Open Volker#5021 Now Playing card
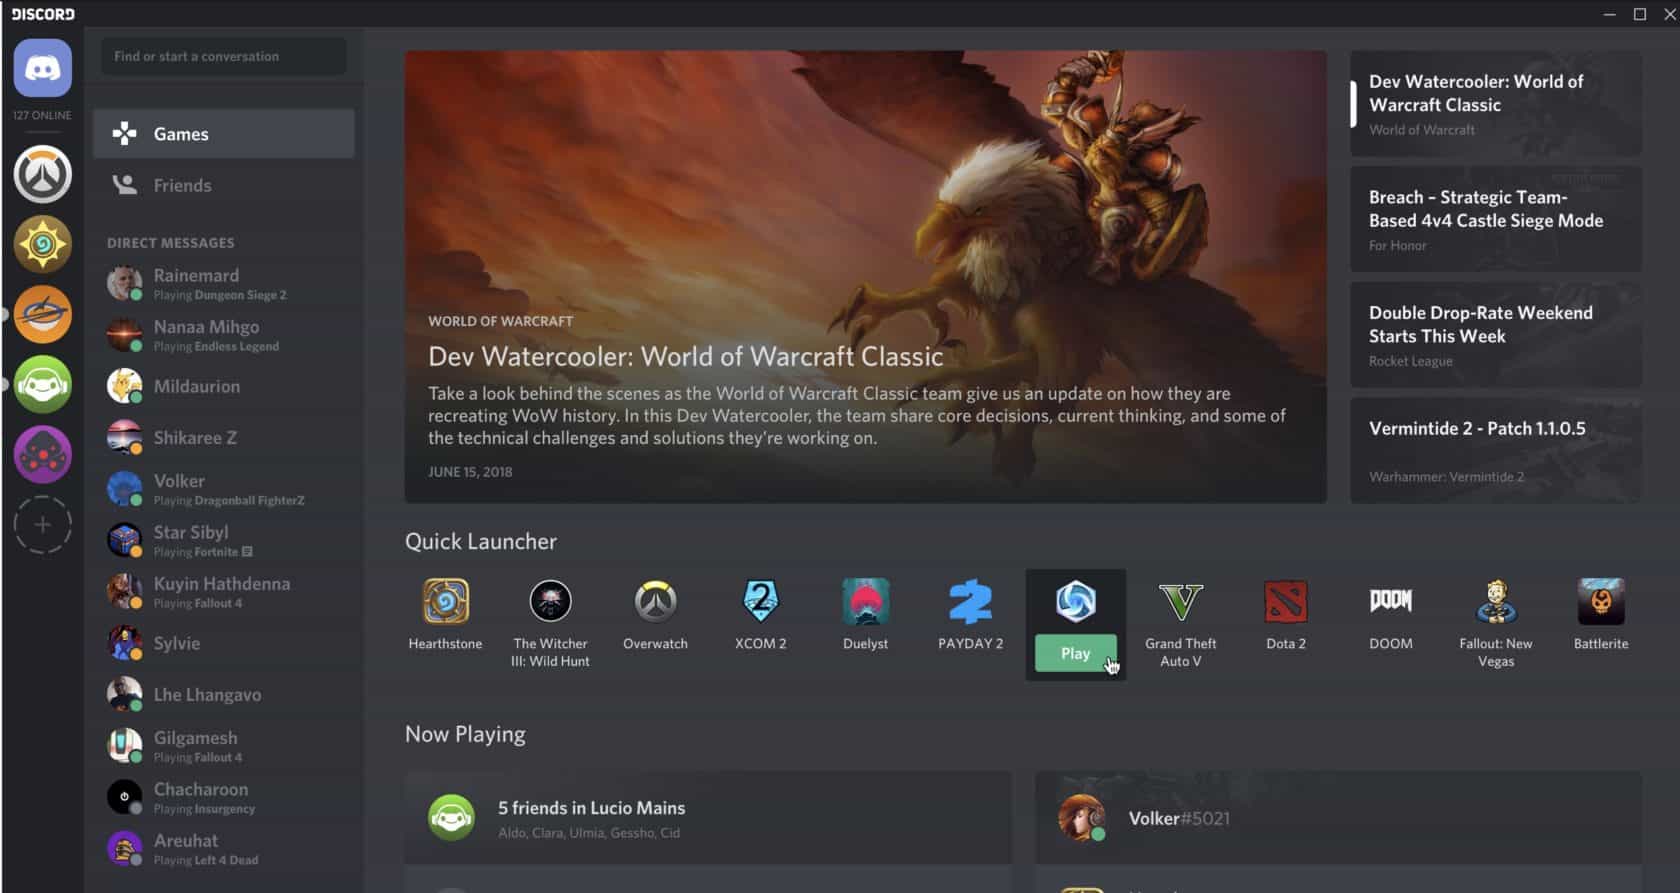Viewport: 1680px width, 893px height. pyautogui.click(x=1338, y=817)
